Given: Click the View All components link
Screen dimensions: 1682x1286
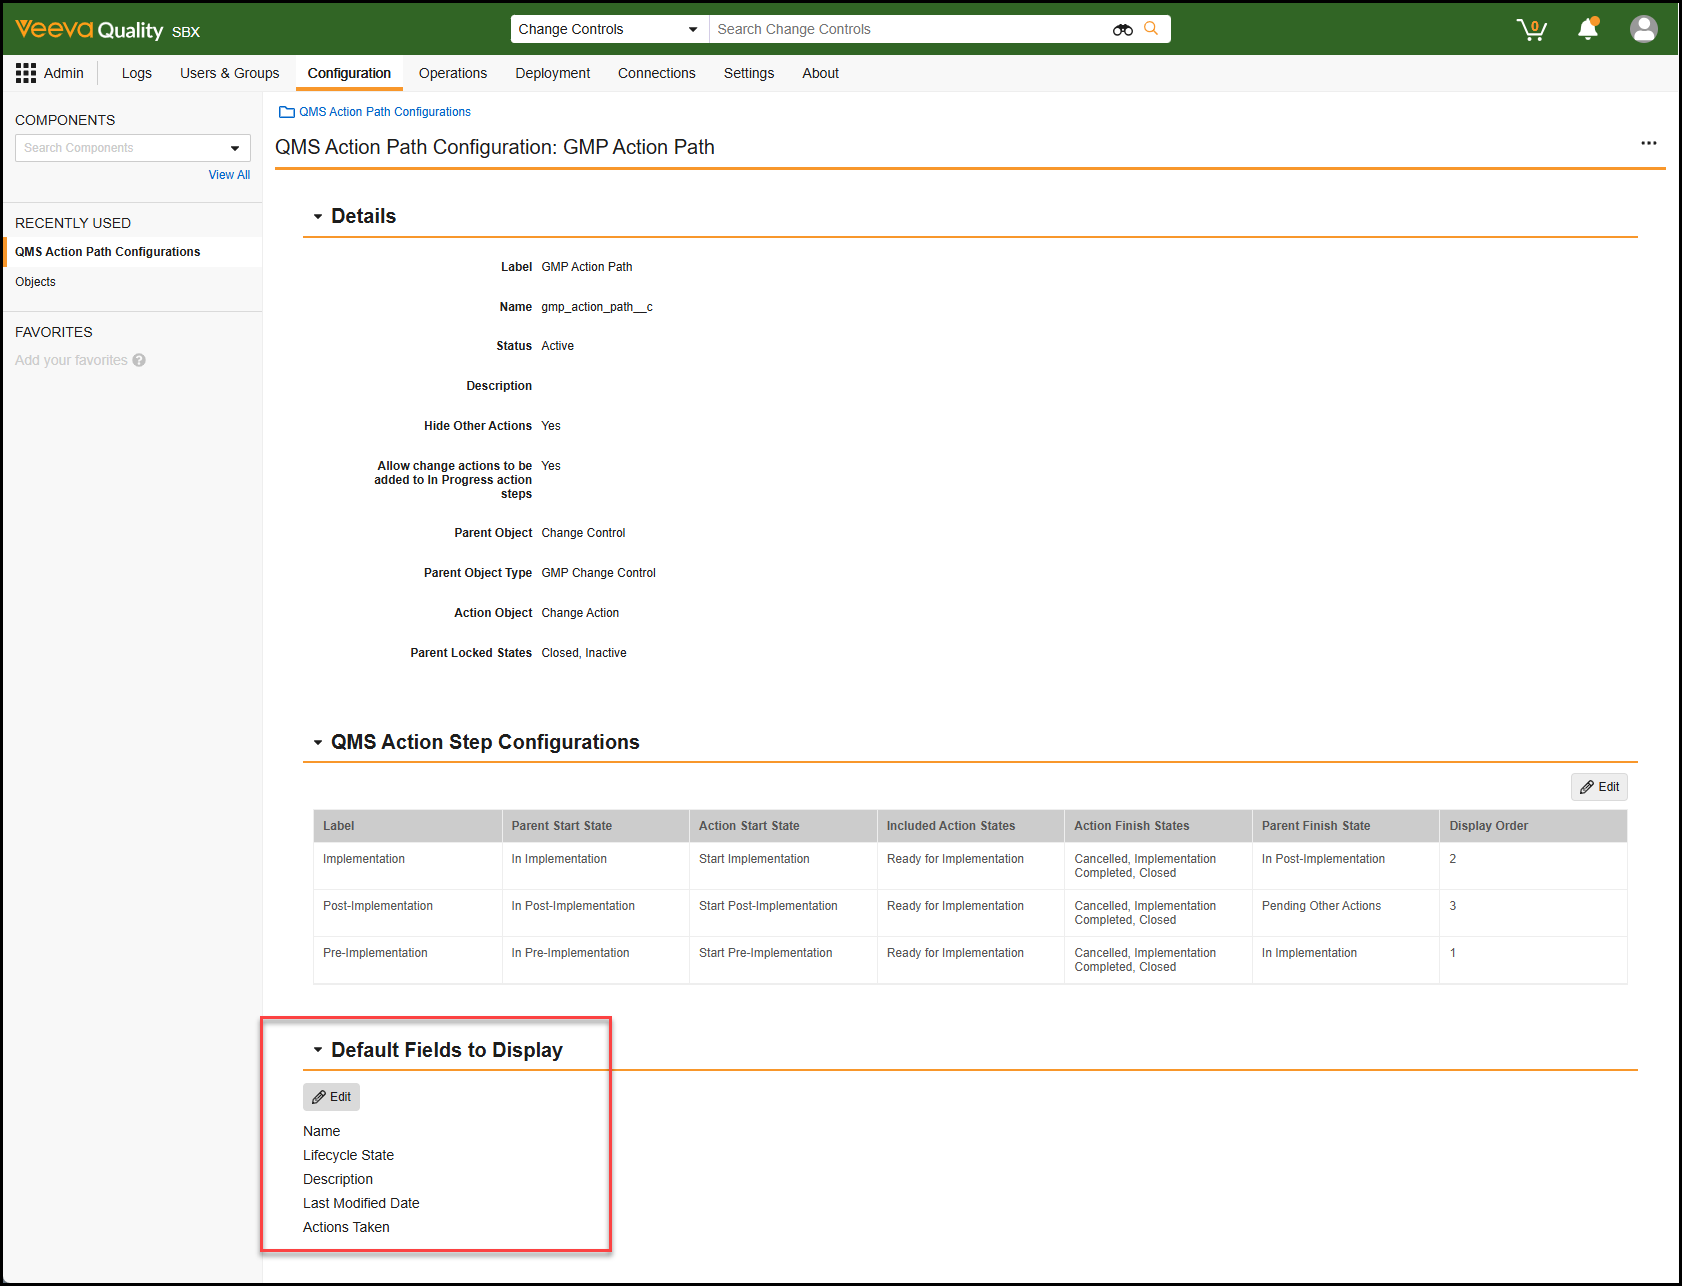Looking at the screenshot, I should (229, 175).
